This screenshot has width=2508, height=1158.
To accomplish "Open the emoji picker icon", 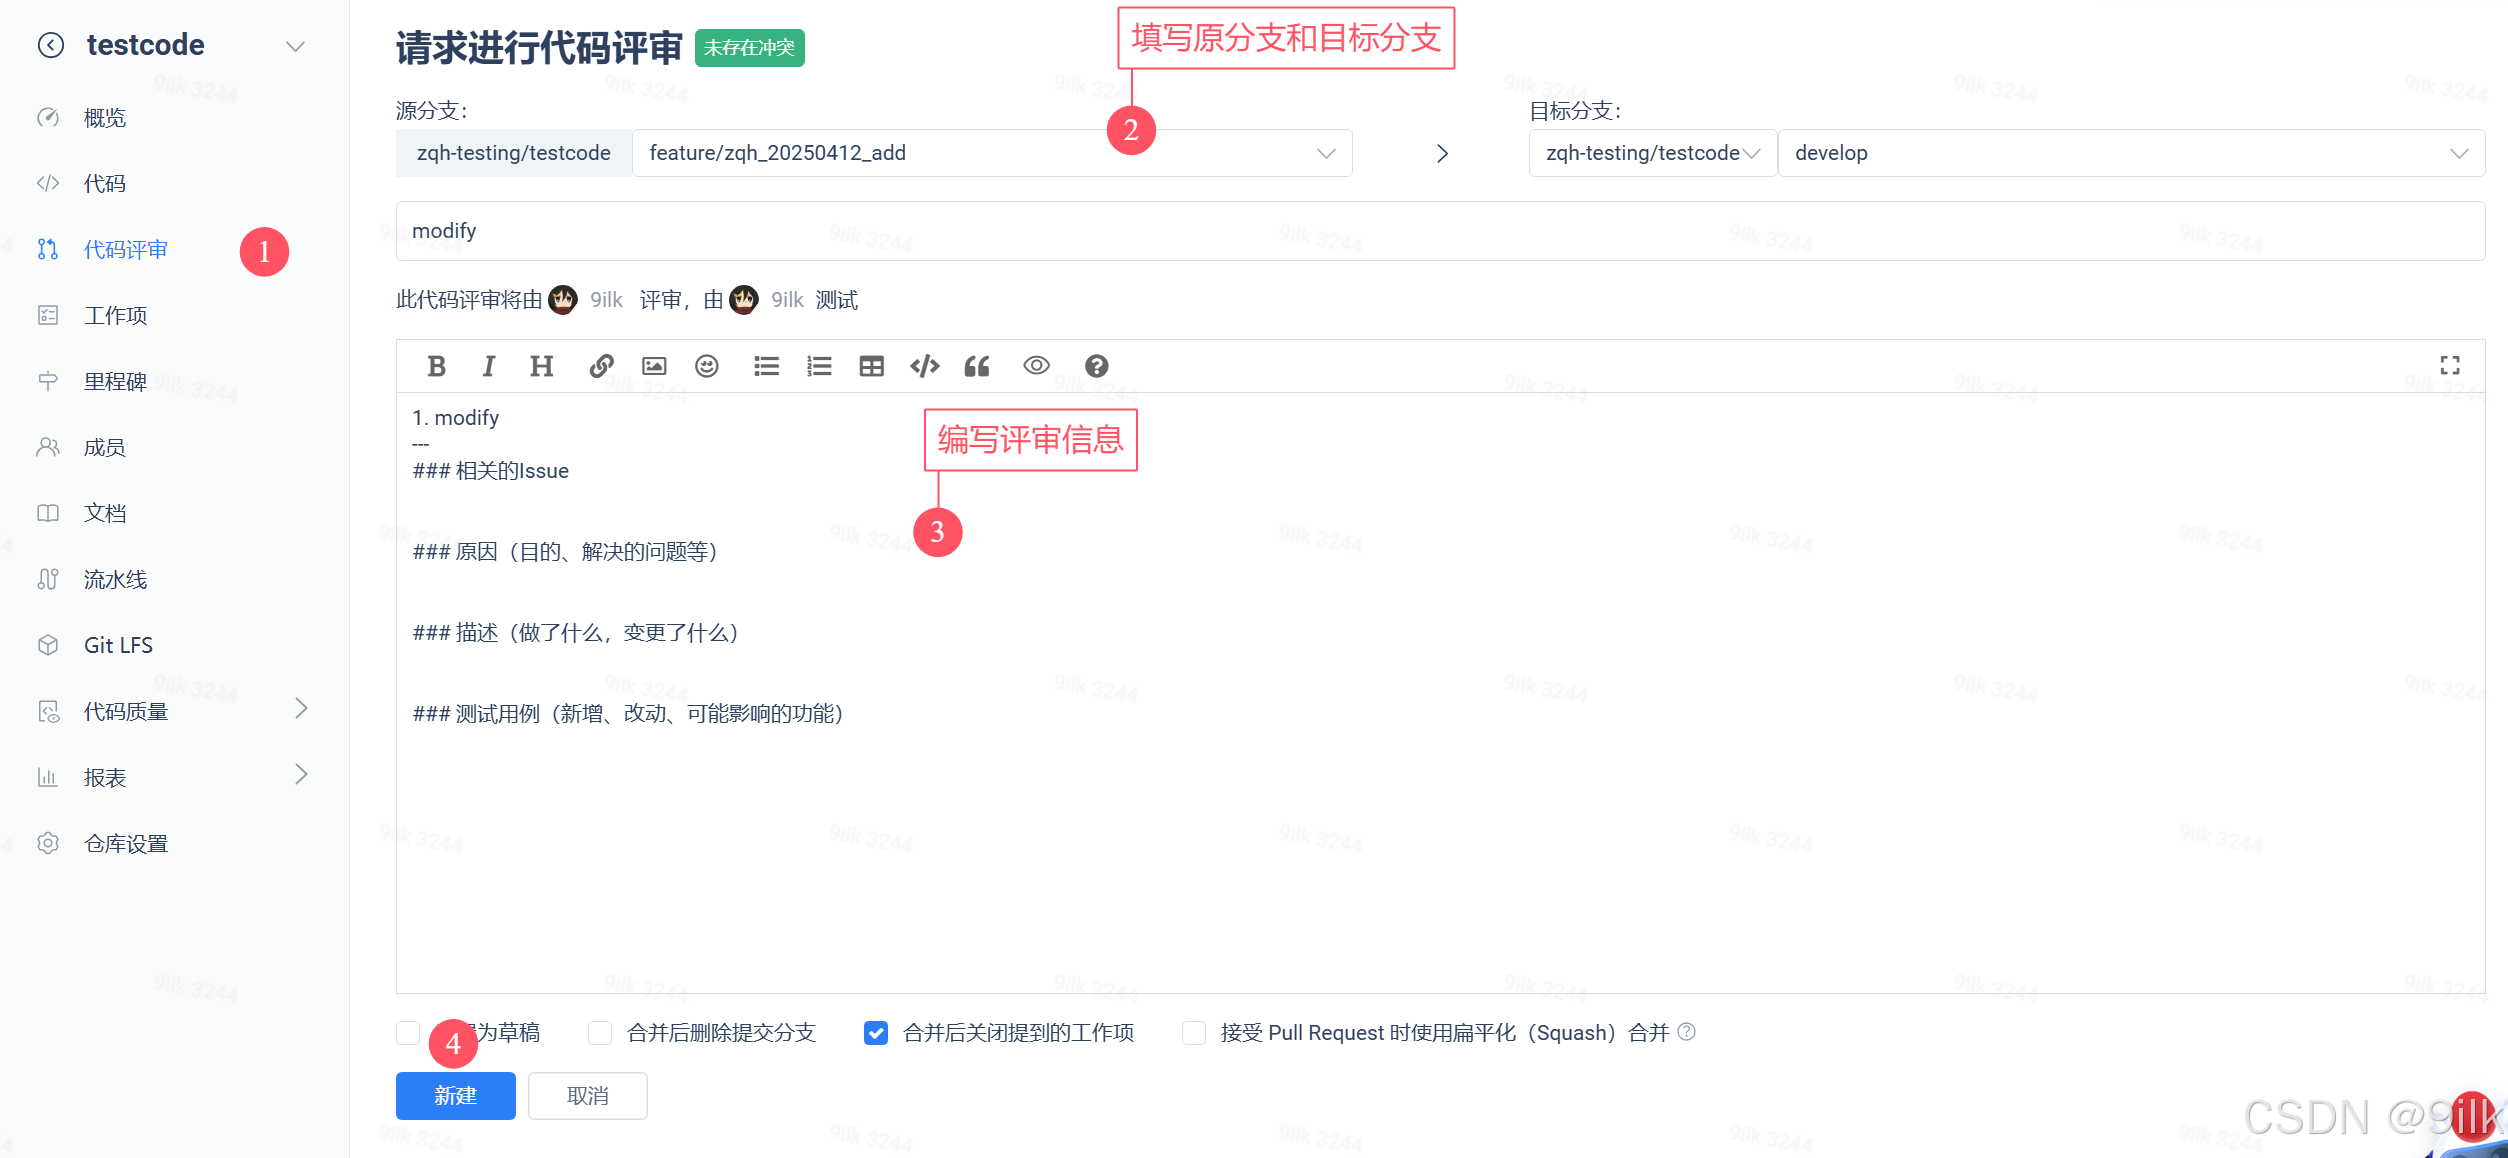I will pos(707,366).
